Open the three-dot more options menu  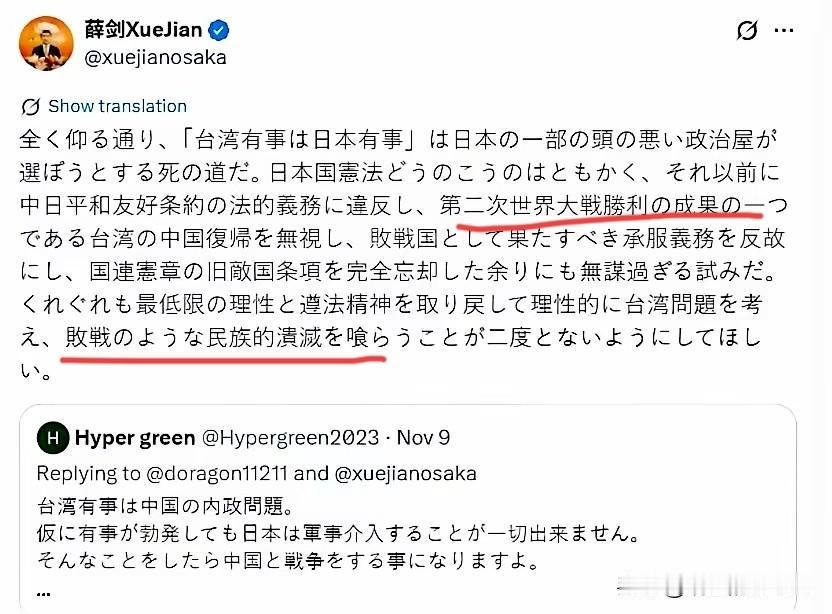(784, 30)
